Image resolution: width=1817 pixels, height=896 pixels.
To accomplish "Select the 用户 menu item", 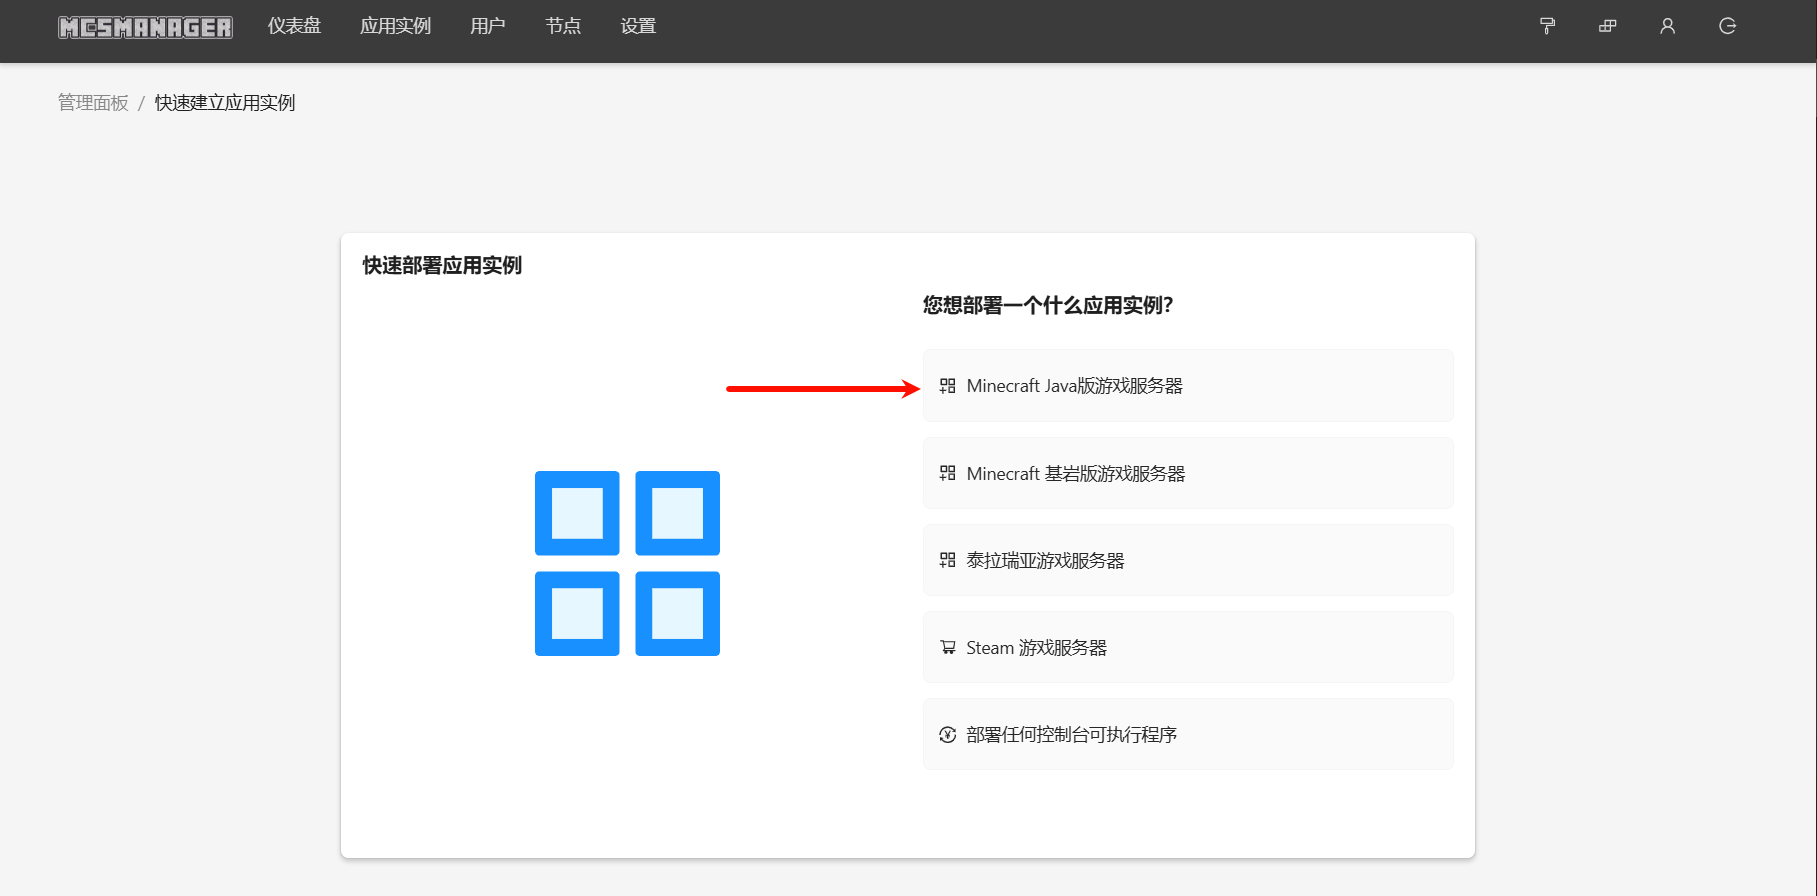I will tap(487, 26).
